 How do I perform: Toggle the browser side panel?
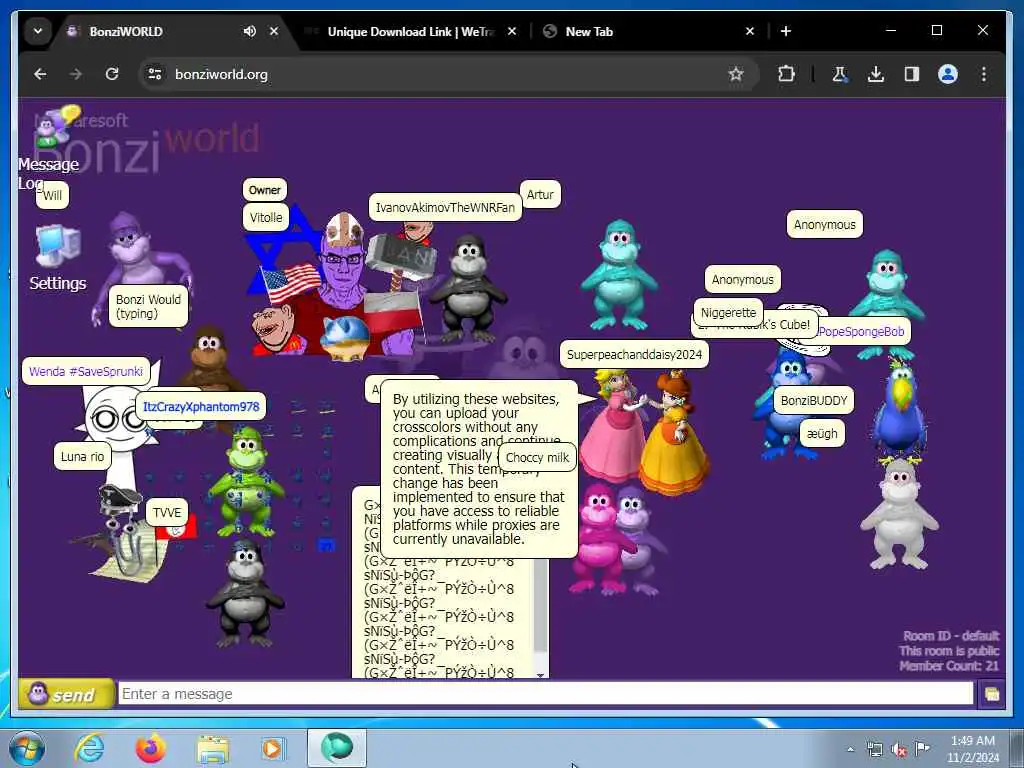(912, 74)
